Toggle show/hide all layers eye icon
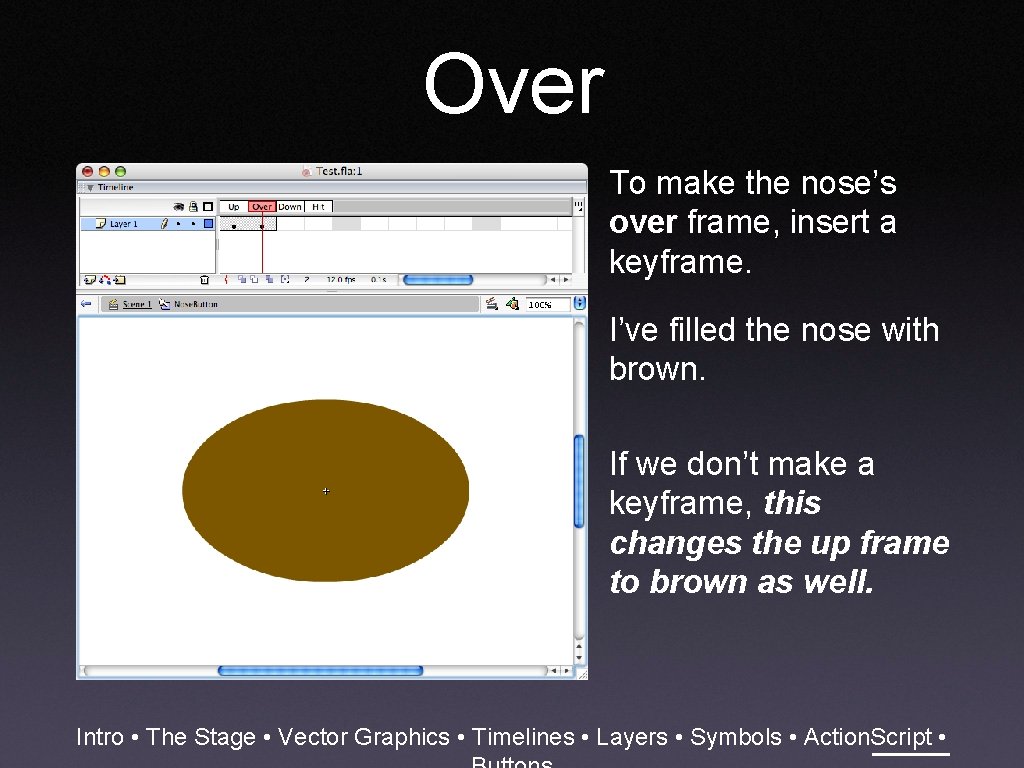 coord(178,206)
